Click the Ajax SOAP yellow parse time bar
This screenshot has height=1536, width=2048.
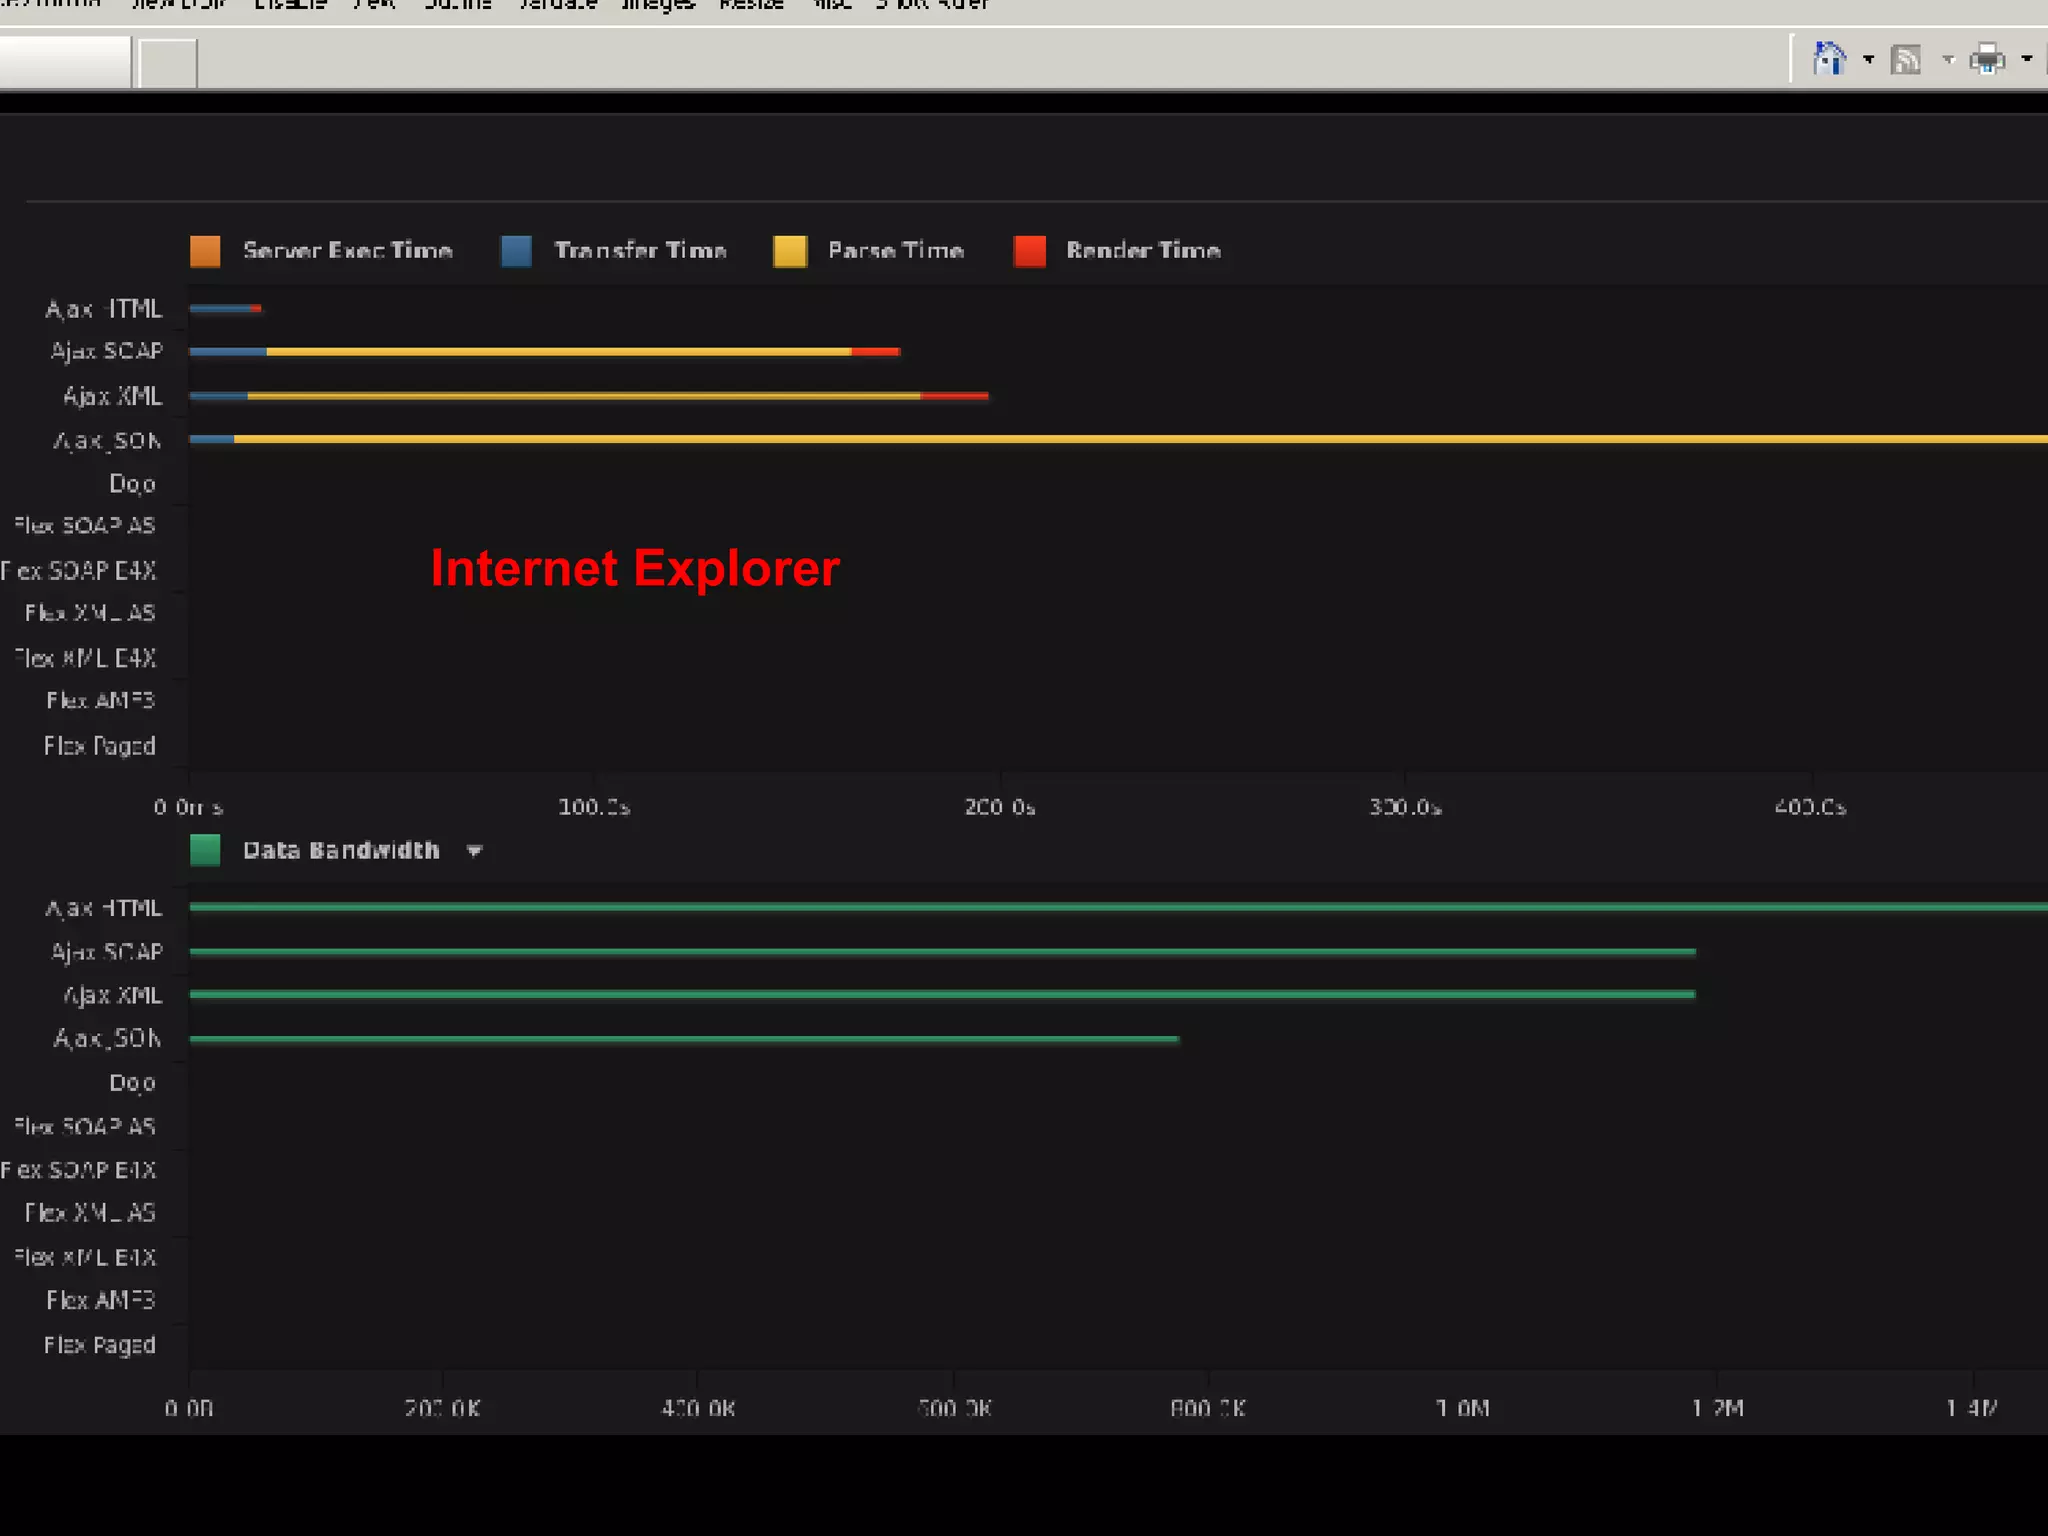point(559,352)
